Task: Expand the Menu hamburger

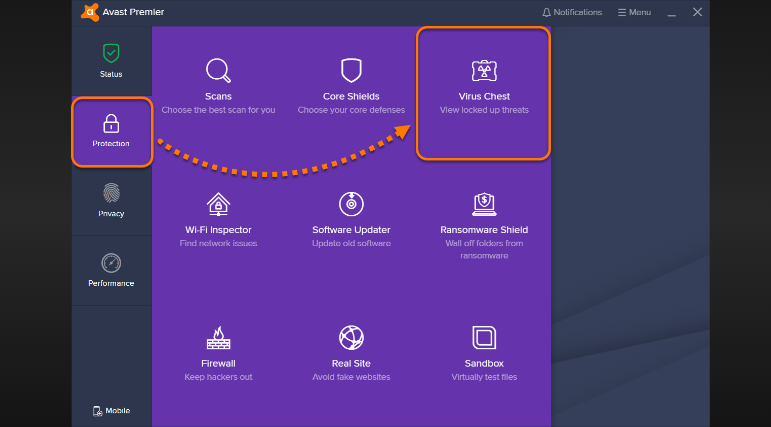Action: pyautogui.click(x=634, y=12)
